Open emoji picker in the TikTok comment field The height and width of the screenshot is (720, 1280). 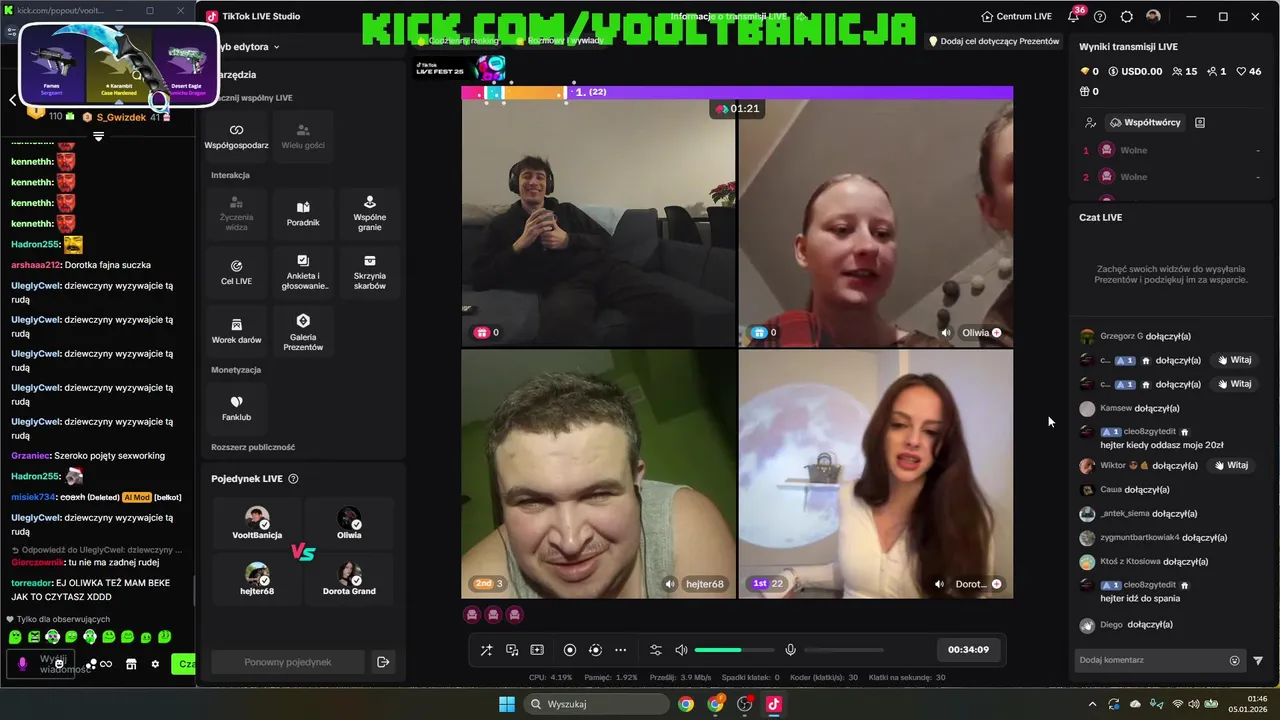coord(1234,660)
